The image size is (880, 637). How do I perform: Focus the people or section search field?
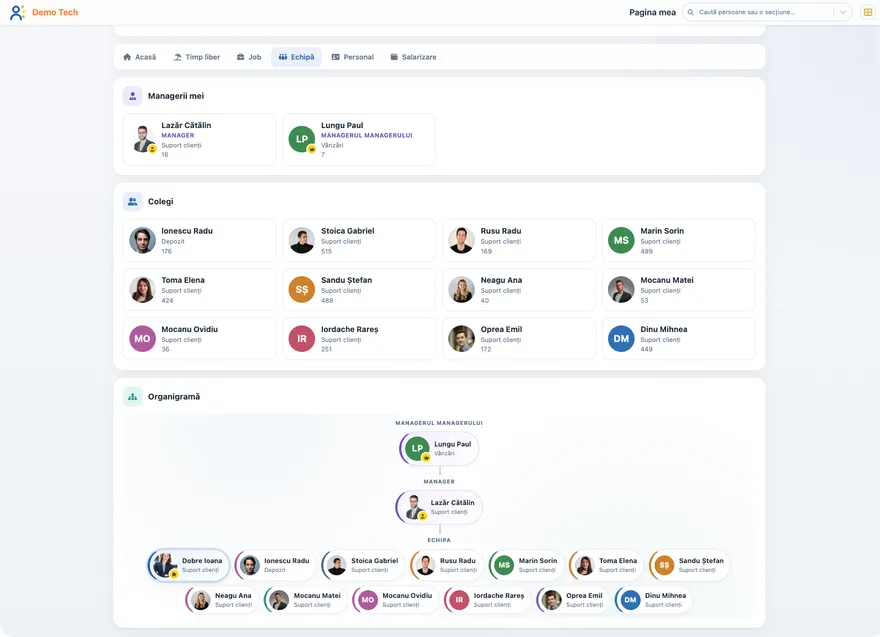(x=767, y=12)
